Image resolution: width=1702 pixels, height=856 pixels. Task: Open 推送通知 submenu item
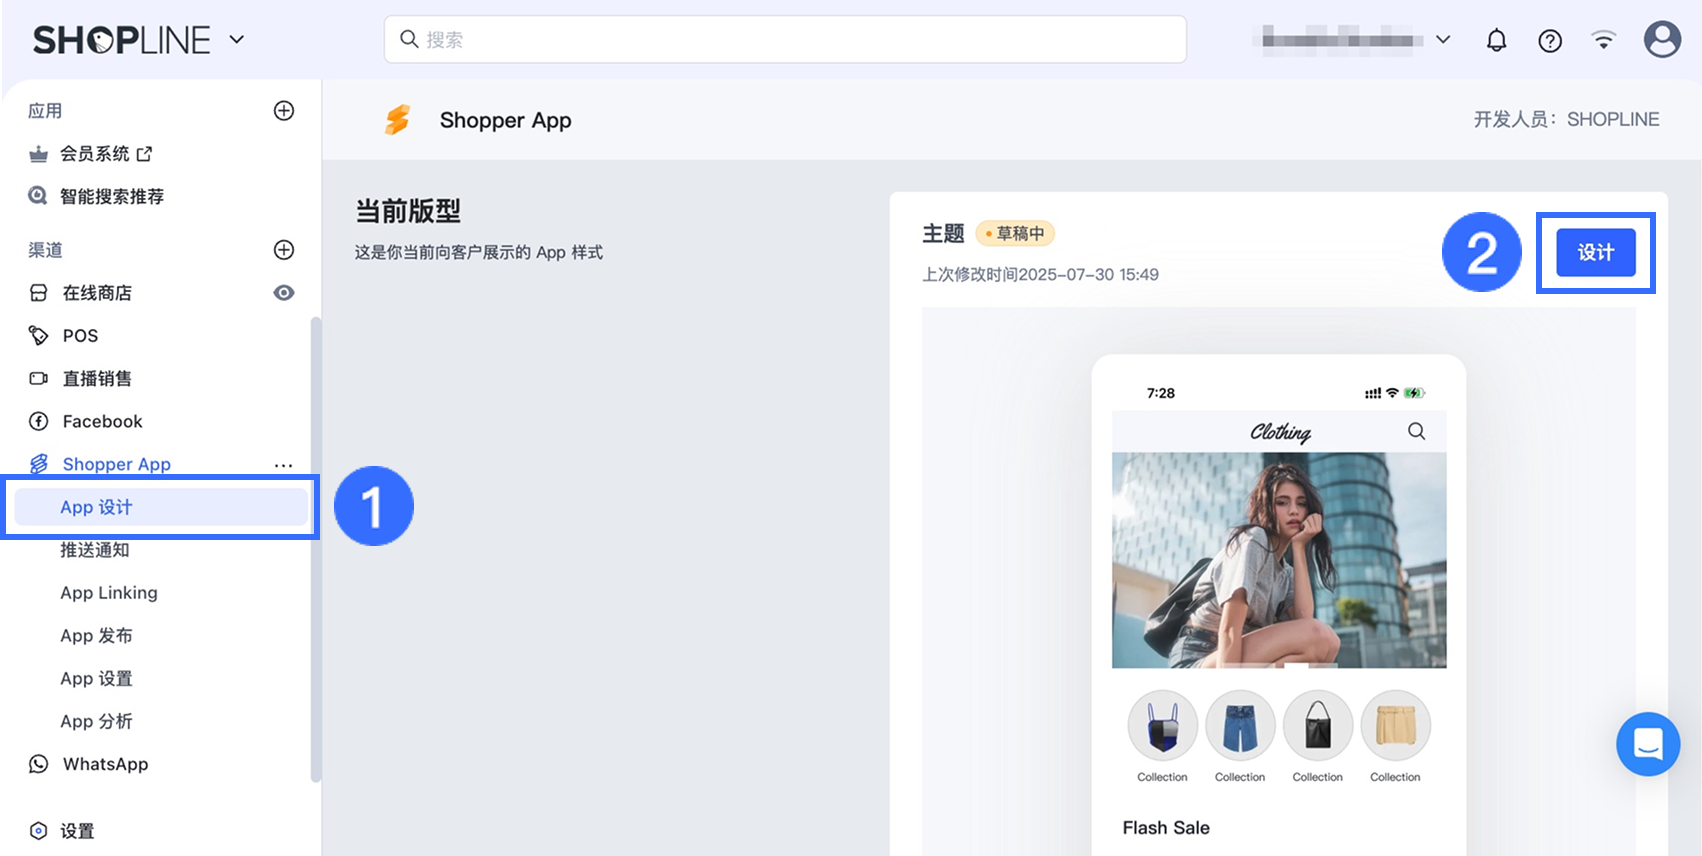click(x=94, y=550)
